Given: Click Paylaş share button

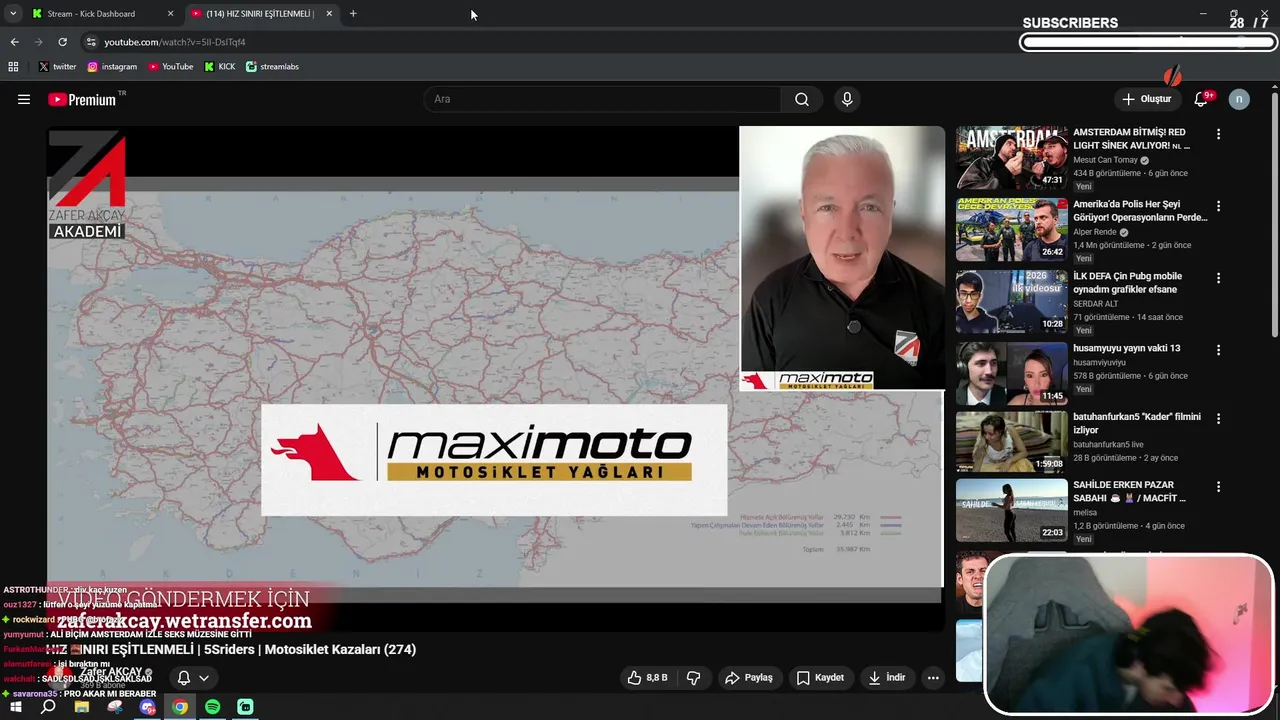Looking at the screenshot, I should [x=749, y=677].
